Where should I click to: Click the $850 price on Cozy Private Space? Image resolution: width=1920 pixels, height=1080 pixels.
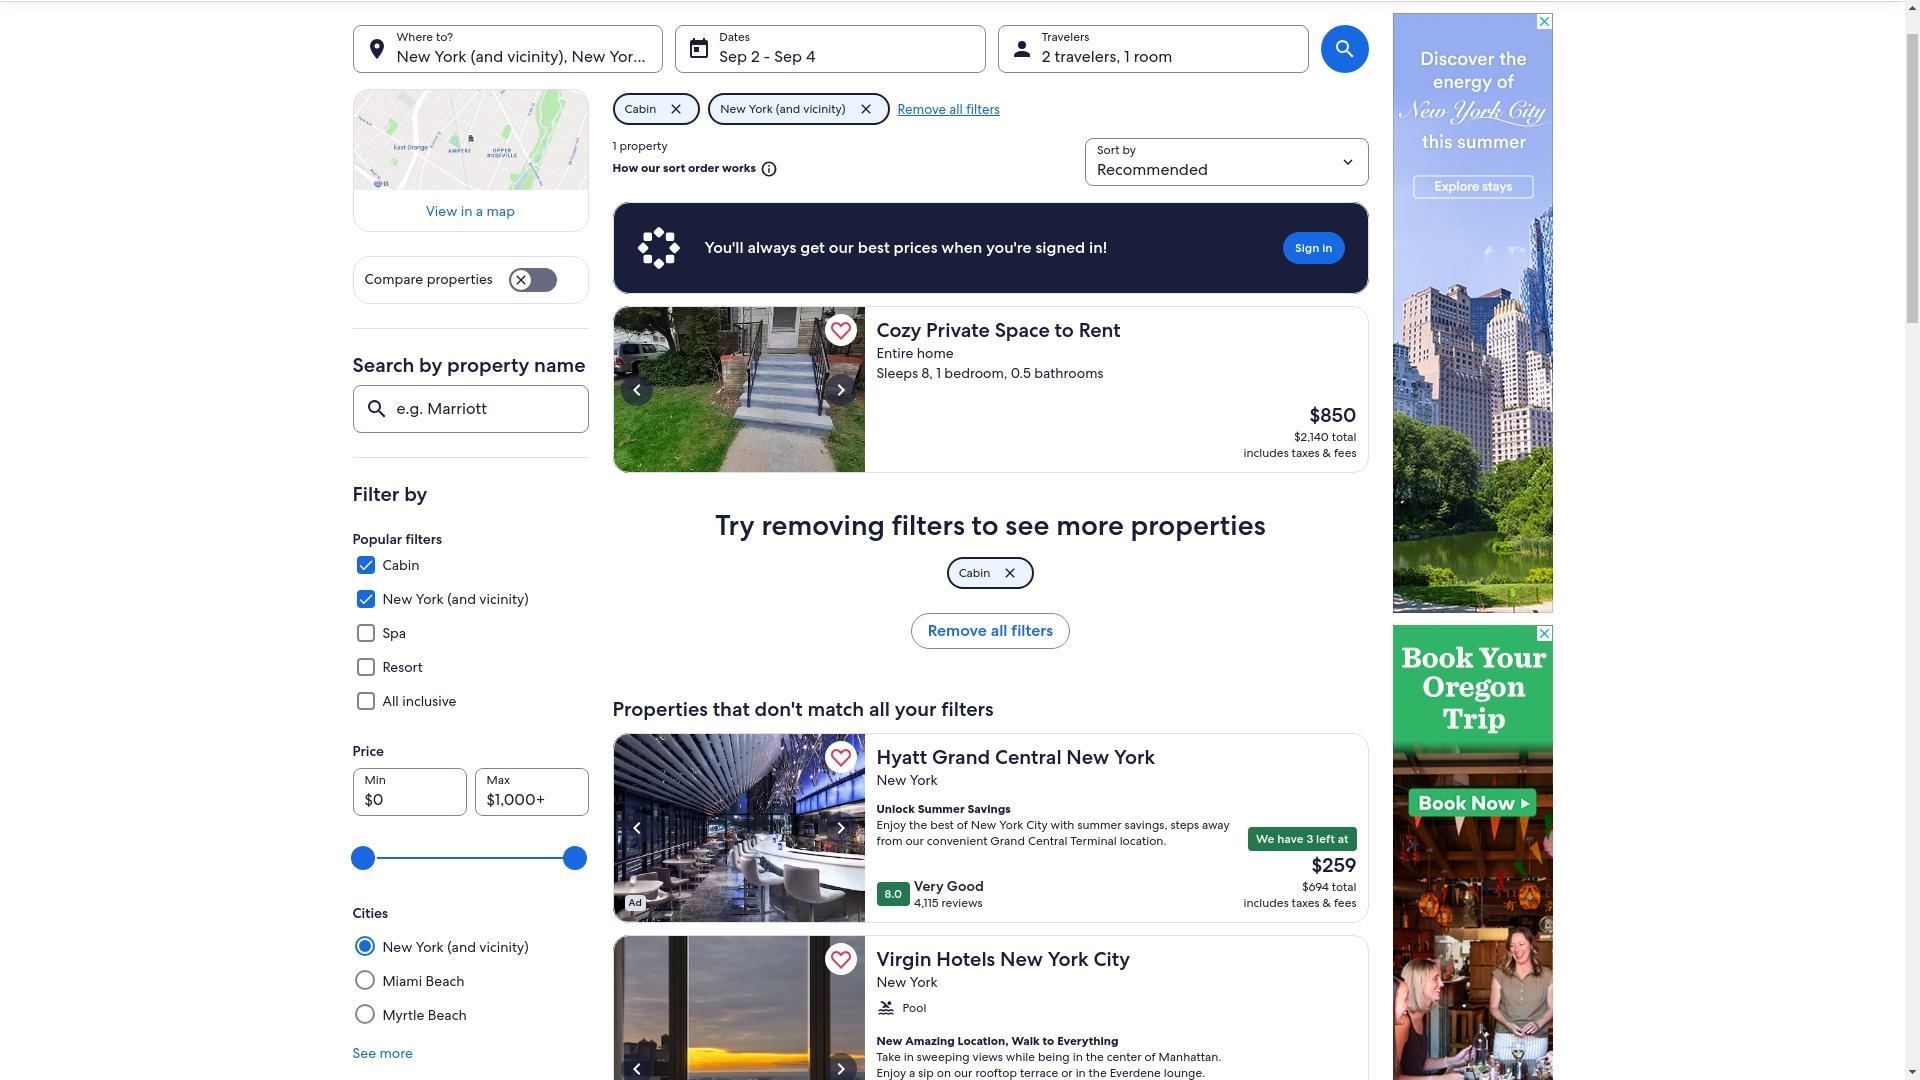1332,415
